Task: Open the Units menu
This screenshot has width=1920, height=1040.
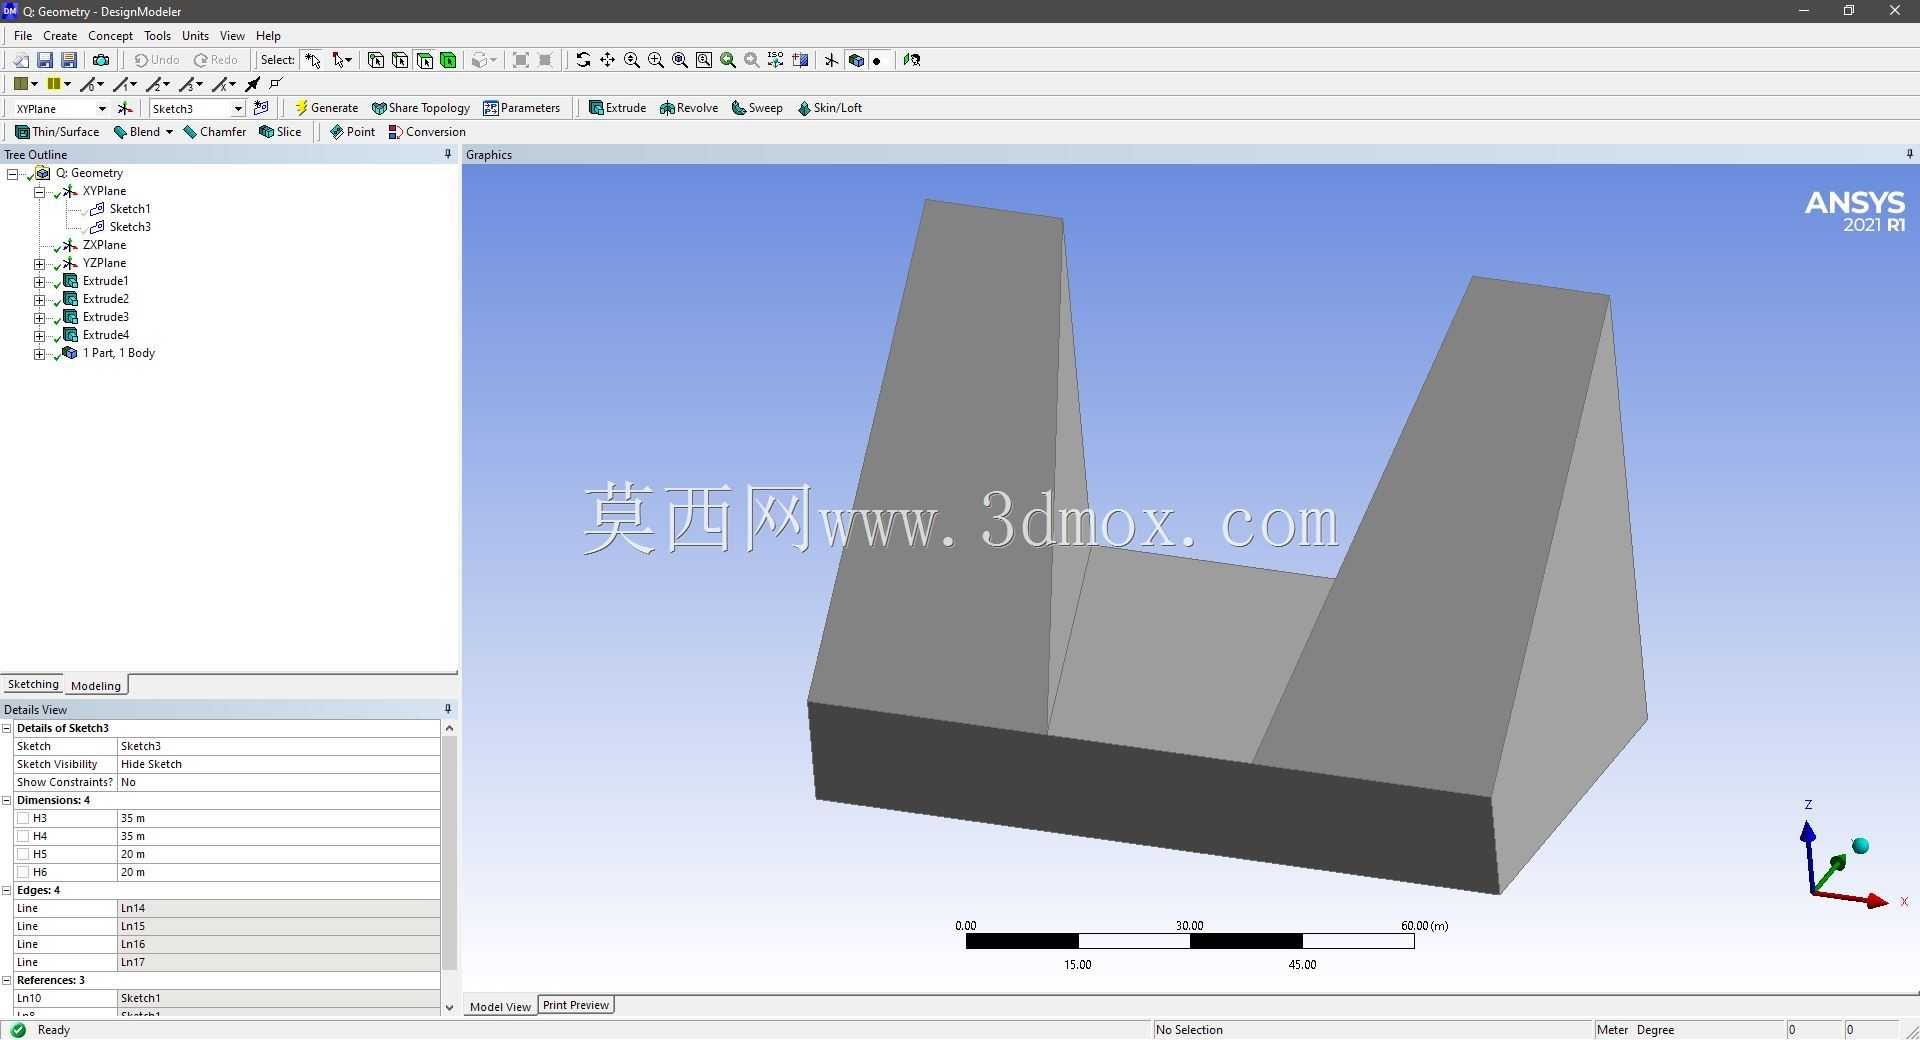Action: pos(195,35)
